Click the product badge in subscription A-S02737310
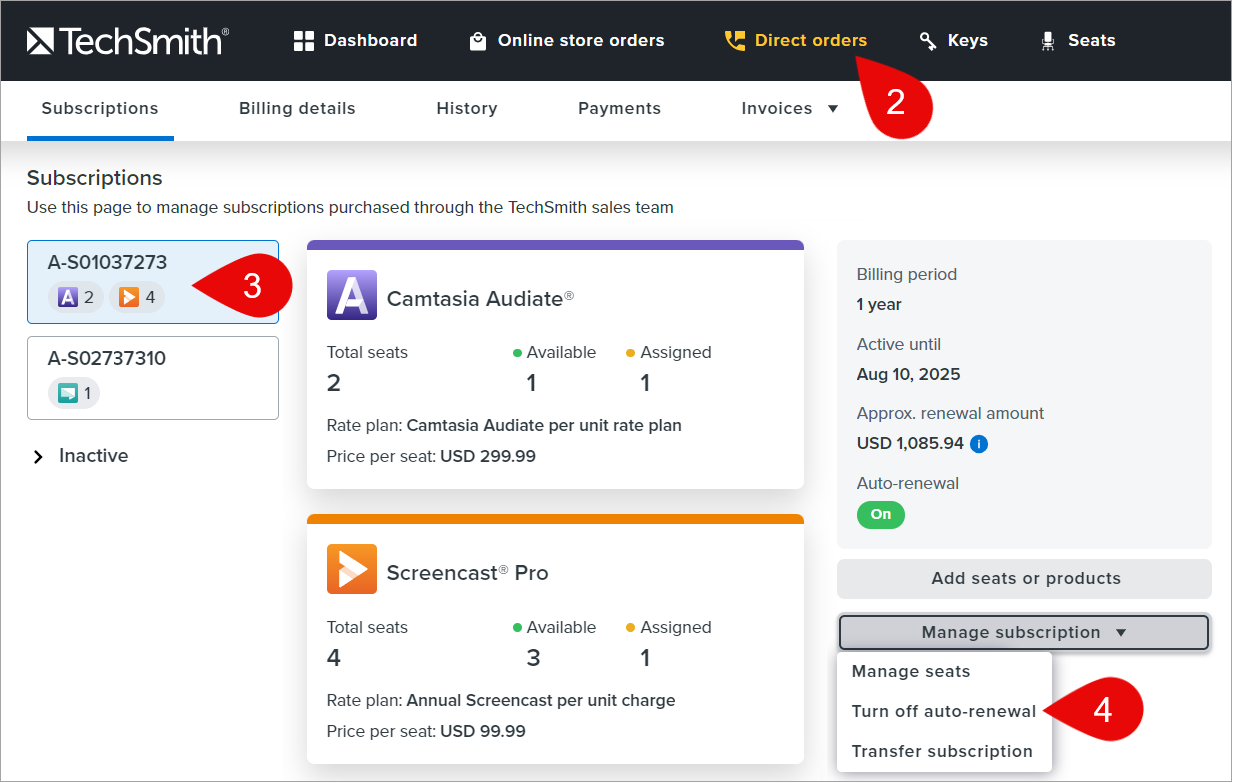 (x=74, y=393)
